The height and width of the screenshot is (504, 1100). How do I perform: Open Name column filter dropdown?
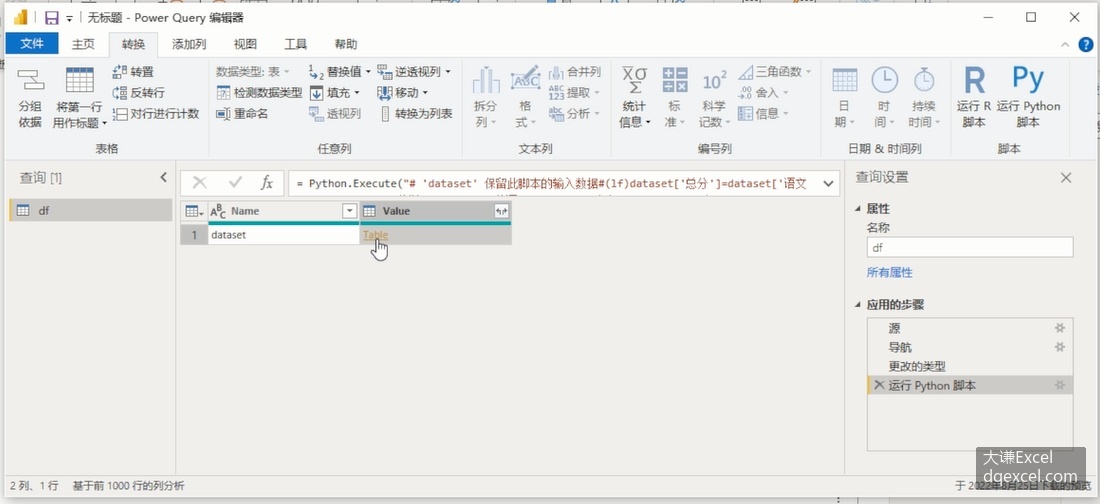coord(349,211)
